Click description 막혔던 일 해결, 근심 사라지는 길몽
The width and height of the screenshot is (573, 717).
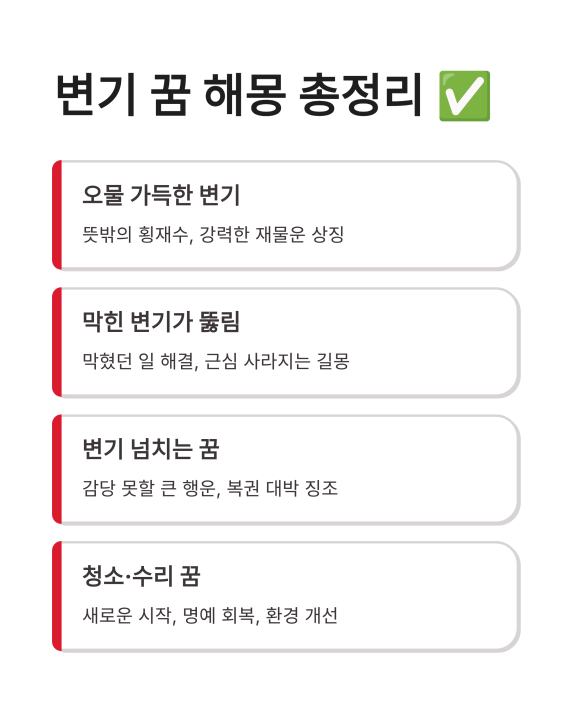coord(216,361)
